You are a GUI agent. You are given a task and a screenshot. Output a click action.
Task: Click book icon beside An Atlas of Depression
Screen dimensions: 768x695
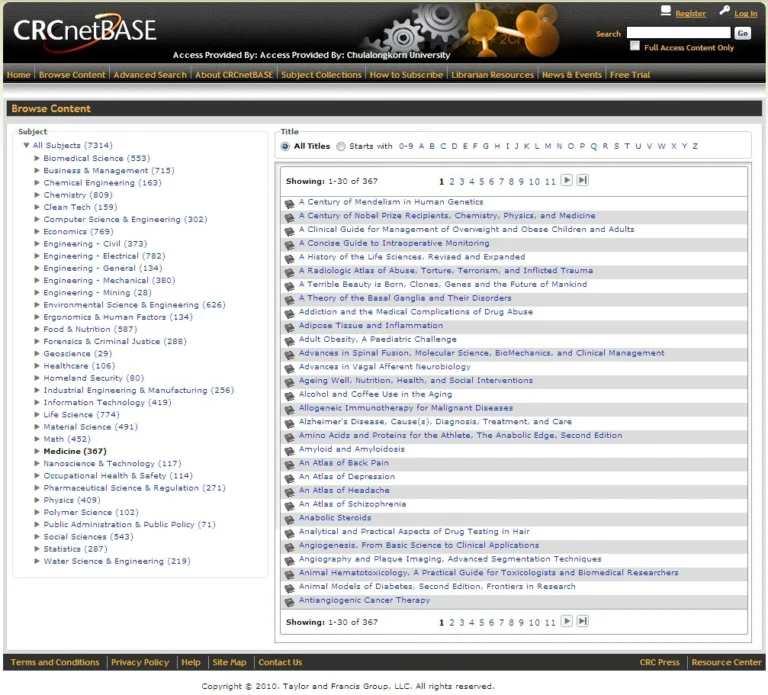(x=289, y=478)
